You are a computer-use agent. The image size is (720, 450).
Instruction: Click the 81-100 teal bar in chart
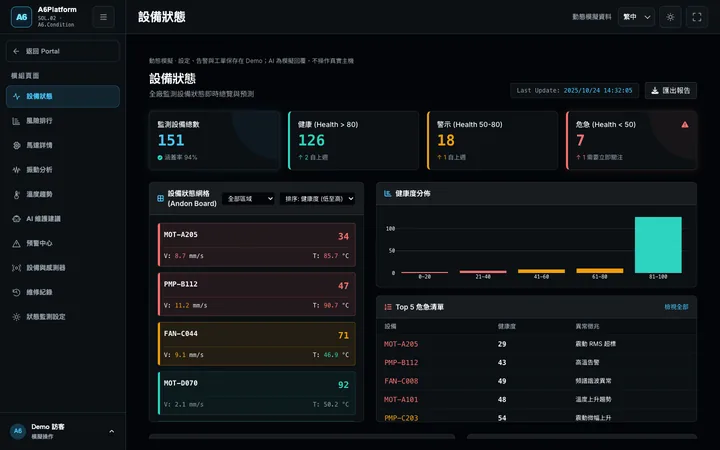click(x=658, y=245)
